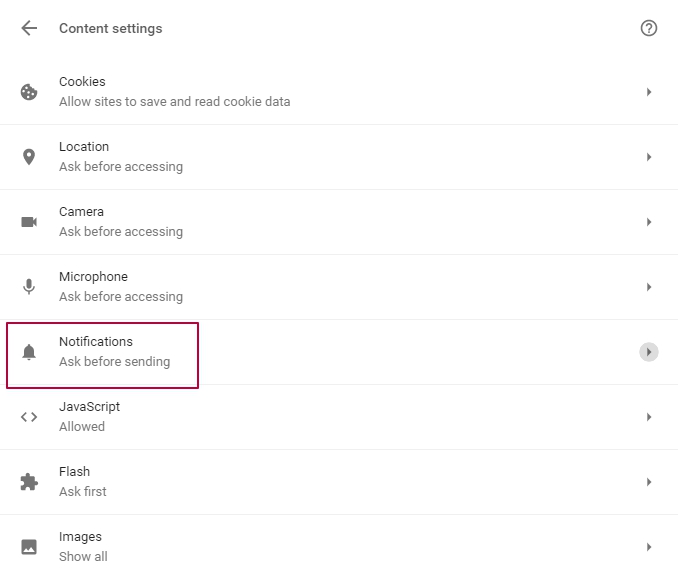Open the JavaScript settings entry
The image size is (678, 576).
click(339, 417)
